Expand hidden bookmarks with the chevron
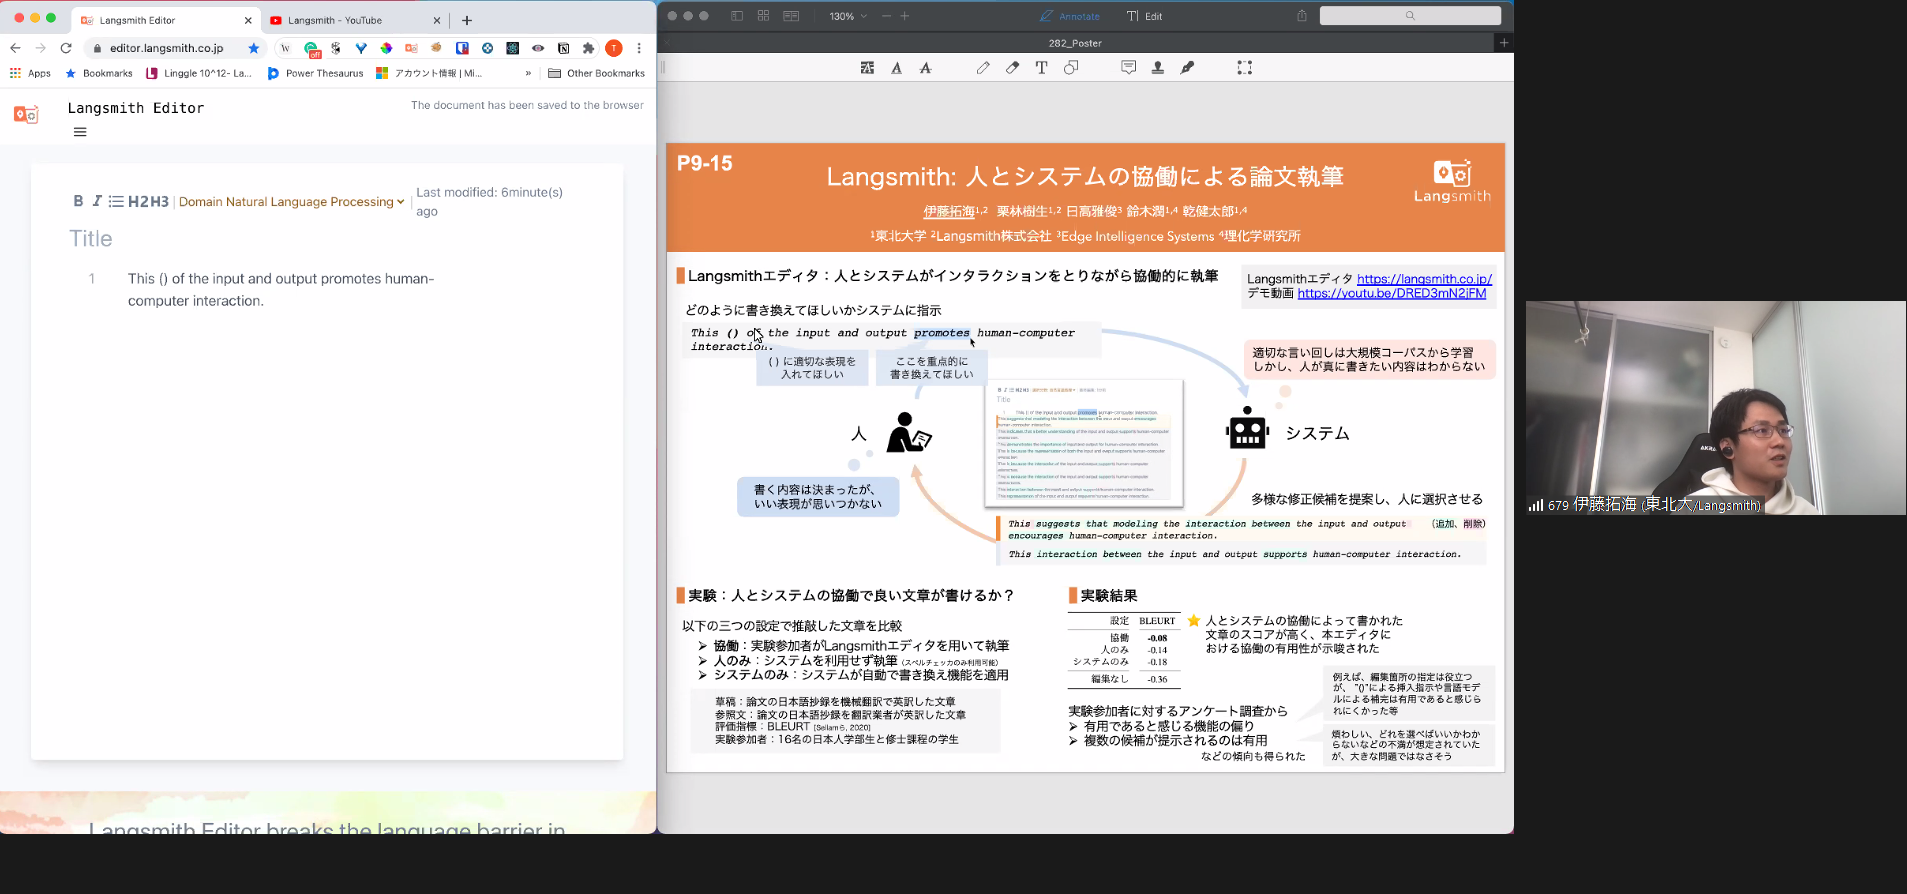 [x=528, y=73]
